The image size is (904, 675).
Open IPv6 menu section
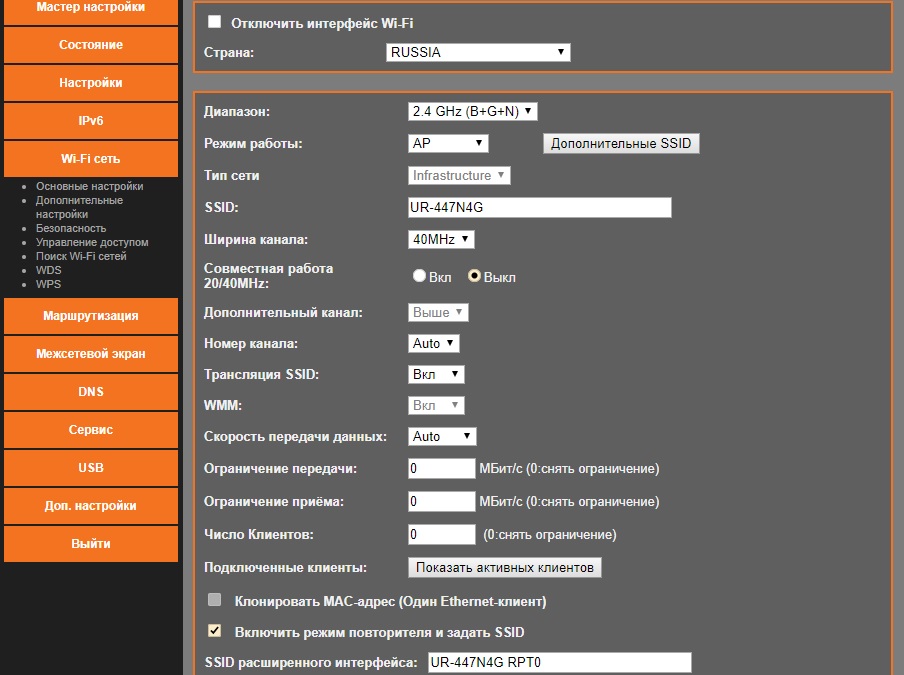91,121
